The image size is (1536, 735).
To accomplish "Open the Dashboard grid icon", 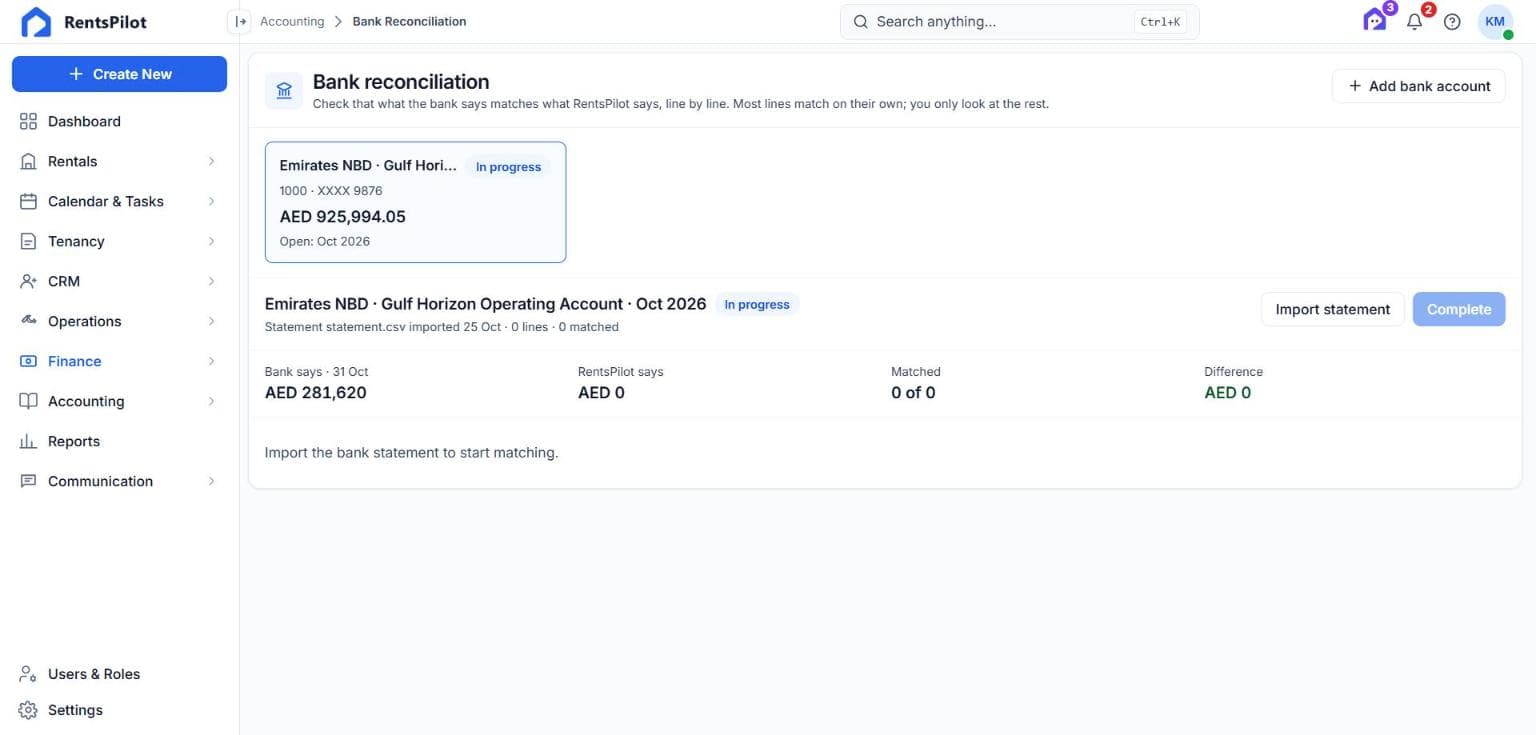I will [x=28, y=121].
